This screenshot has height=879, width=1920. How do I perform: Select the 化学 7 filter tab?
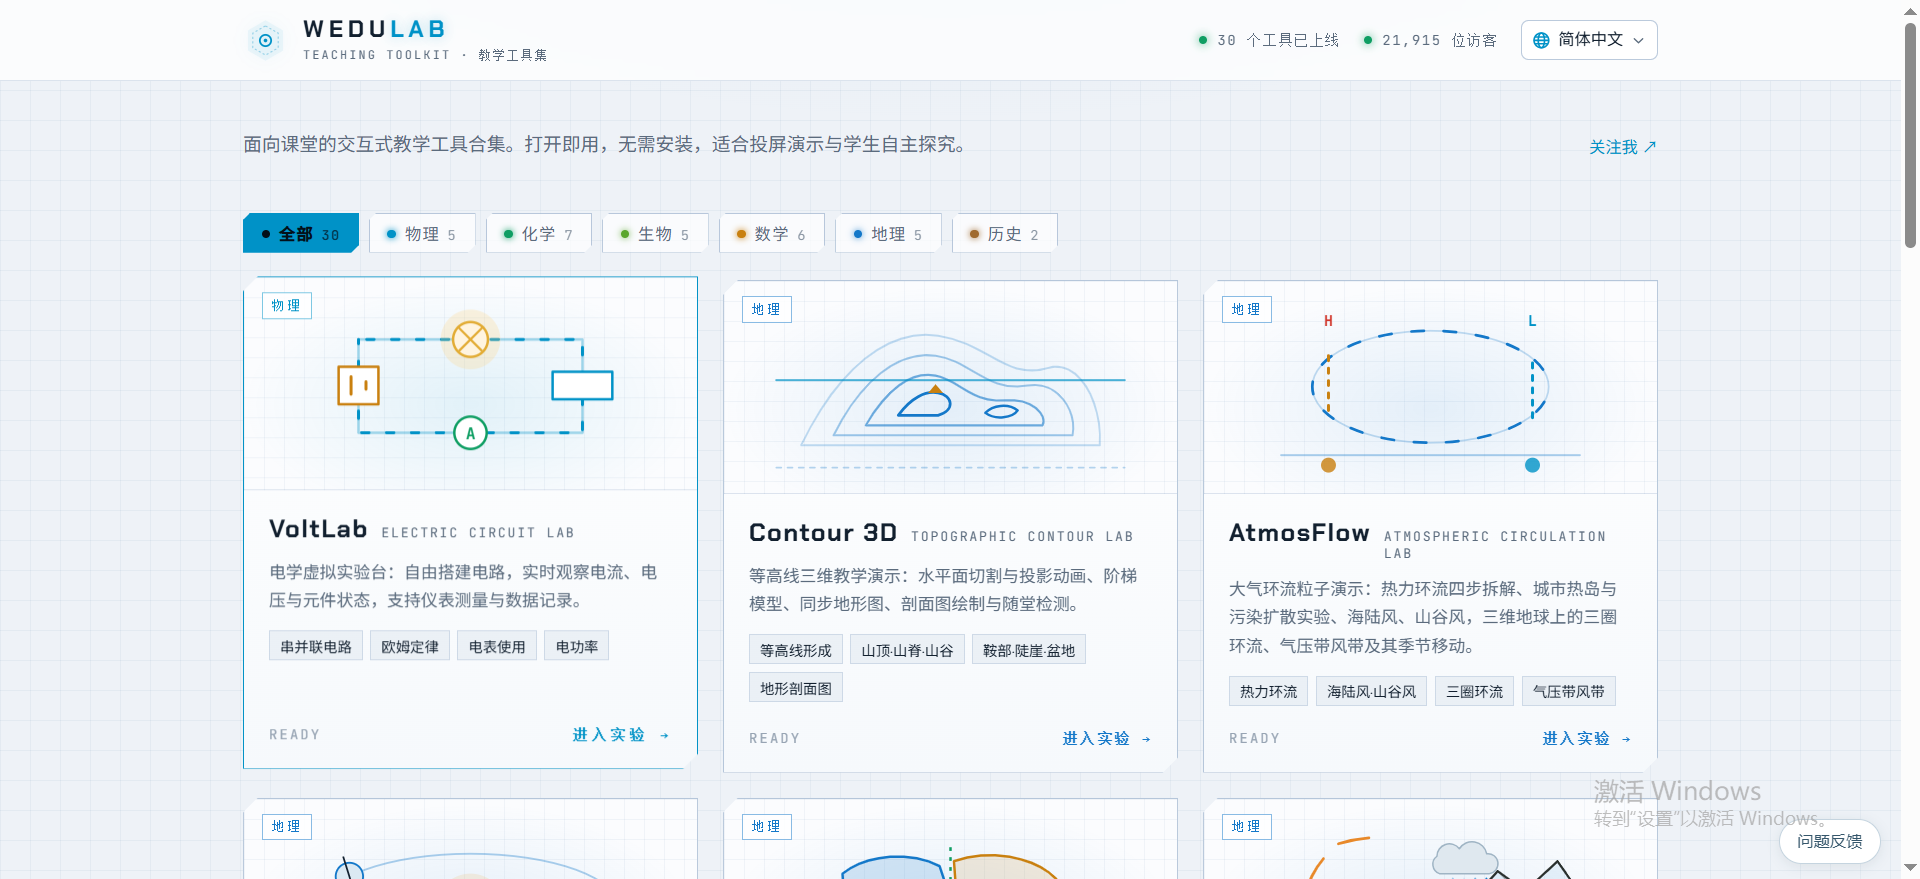[538, 233]
